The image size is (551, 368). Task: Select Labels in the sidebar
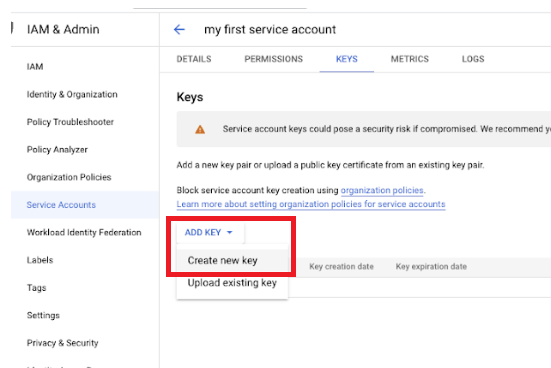tap(40, 260)
